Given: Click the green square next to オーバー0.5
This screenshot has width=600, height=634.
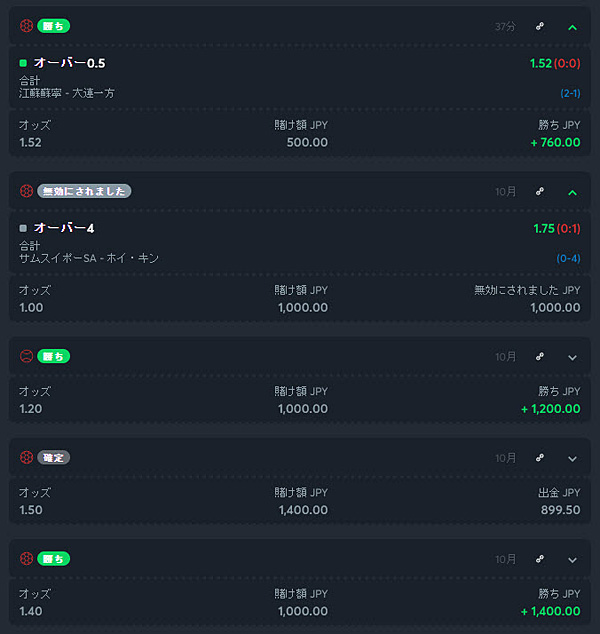Looking at the screenshot, I should (x=23, y=63).
